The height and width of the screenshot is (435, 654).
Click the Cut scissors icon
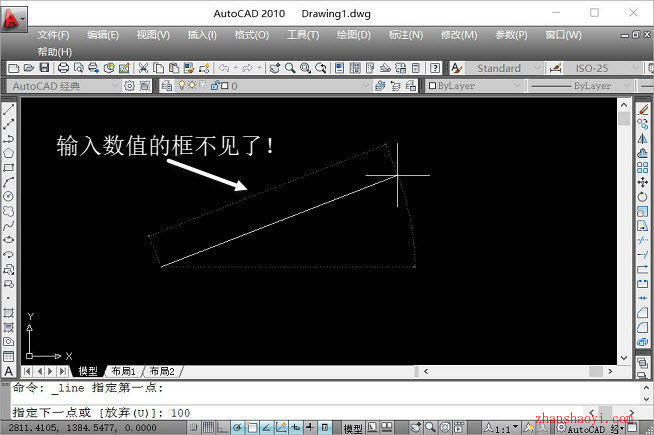(x=143, y=68)
